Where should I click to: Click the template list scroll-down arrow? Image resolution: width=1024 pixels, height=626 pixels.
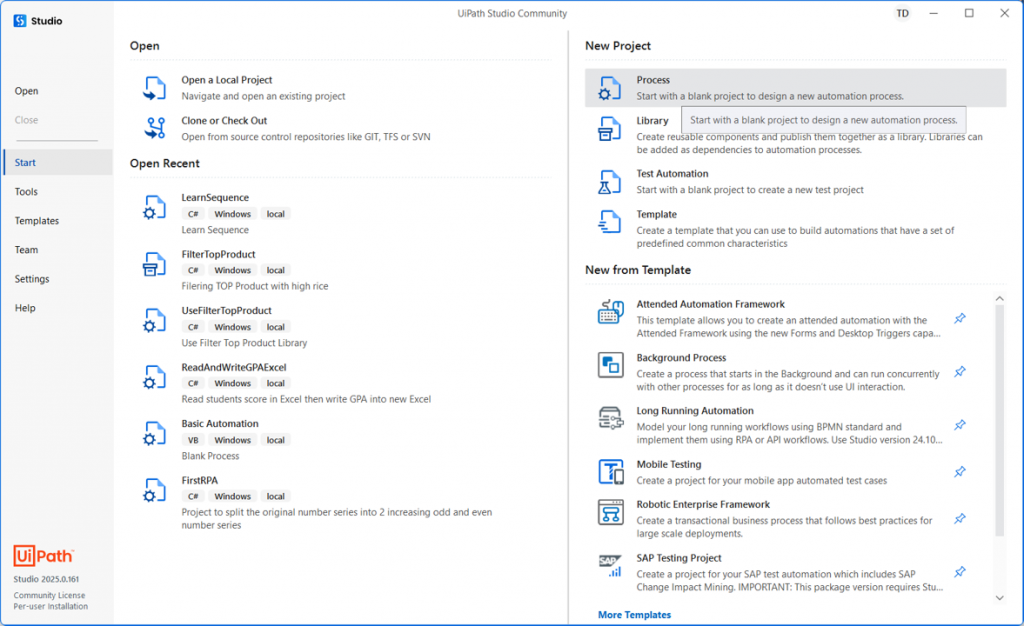click(999, 597)
